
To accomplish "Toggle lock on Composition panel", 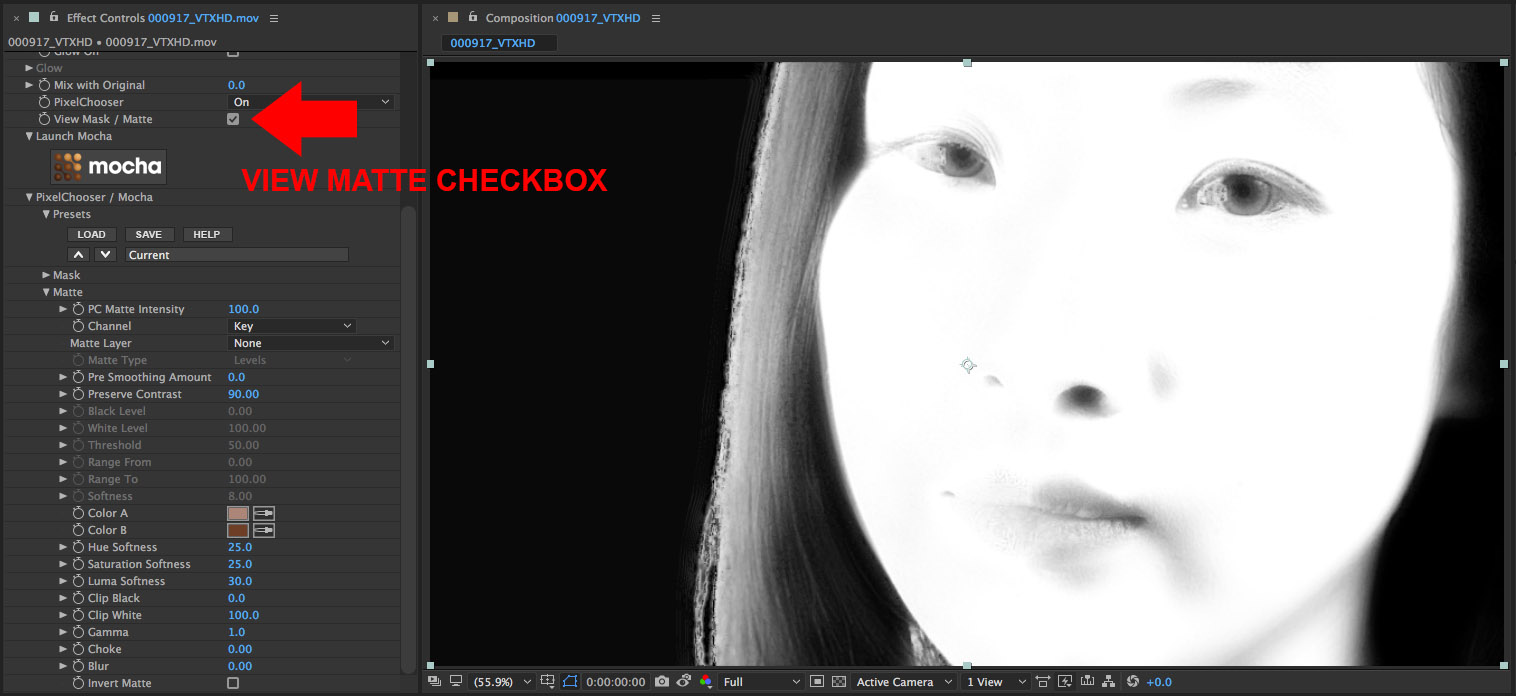I will 473,17.
